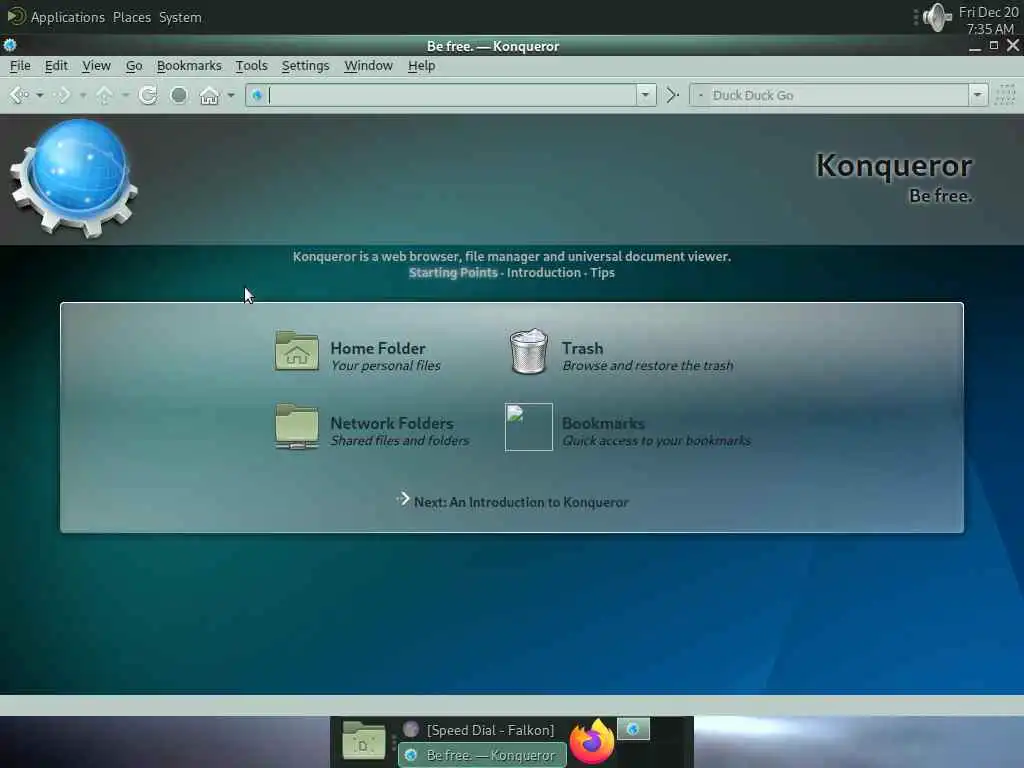Open the Tools menu
The width and height of the screenshot is (1024, 768).
tap(251, 66)
